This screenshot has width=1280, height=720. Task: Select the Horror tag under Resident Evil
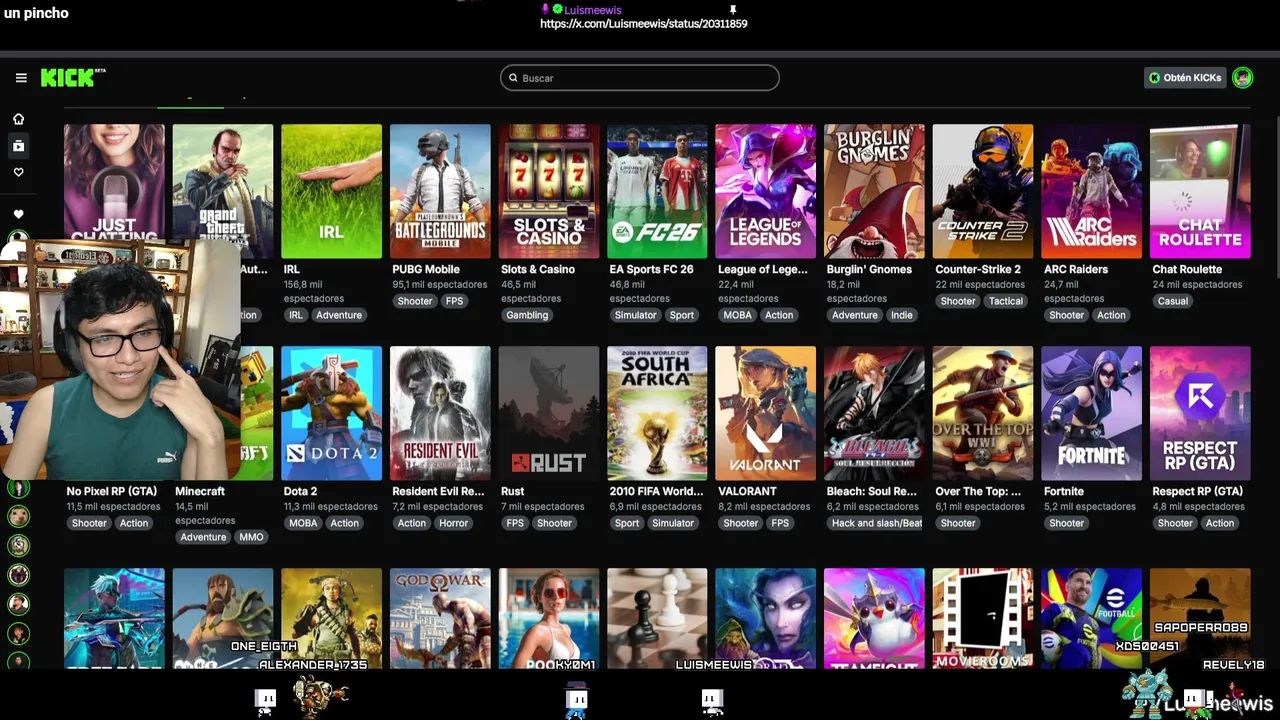click(x=453, y=523)
